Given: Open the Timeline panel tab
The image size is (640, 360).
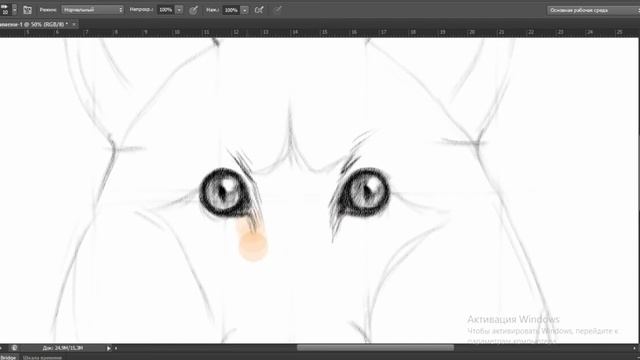Looking at the screenshot, I should pyautogui.click(x=42, y=358).
